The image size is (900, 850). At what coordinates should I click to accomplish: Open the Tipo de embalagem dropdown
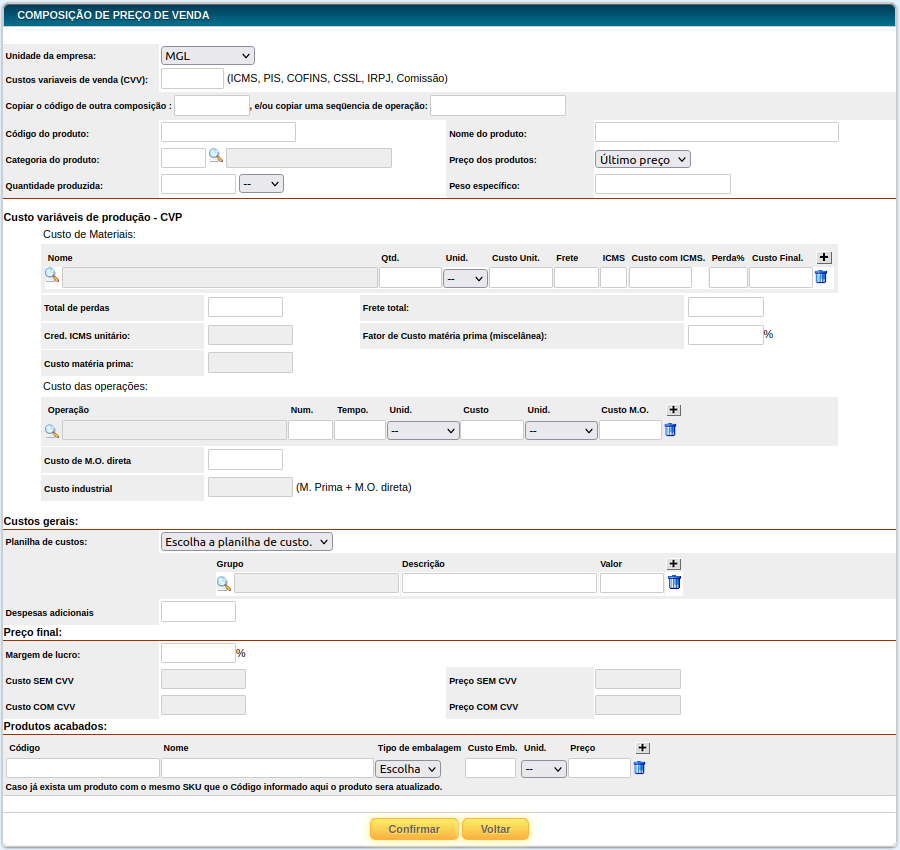click(407, 769)
